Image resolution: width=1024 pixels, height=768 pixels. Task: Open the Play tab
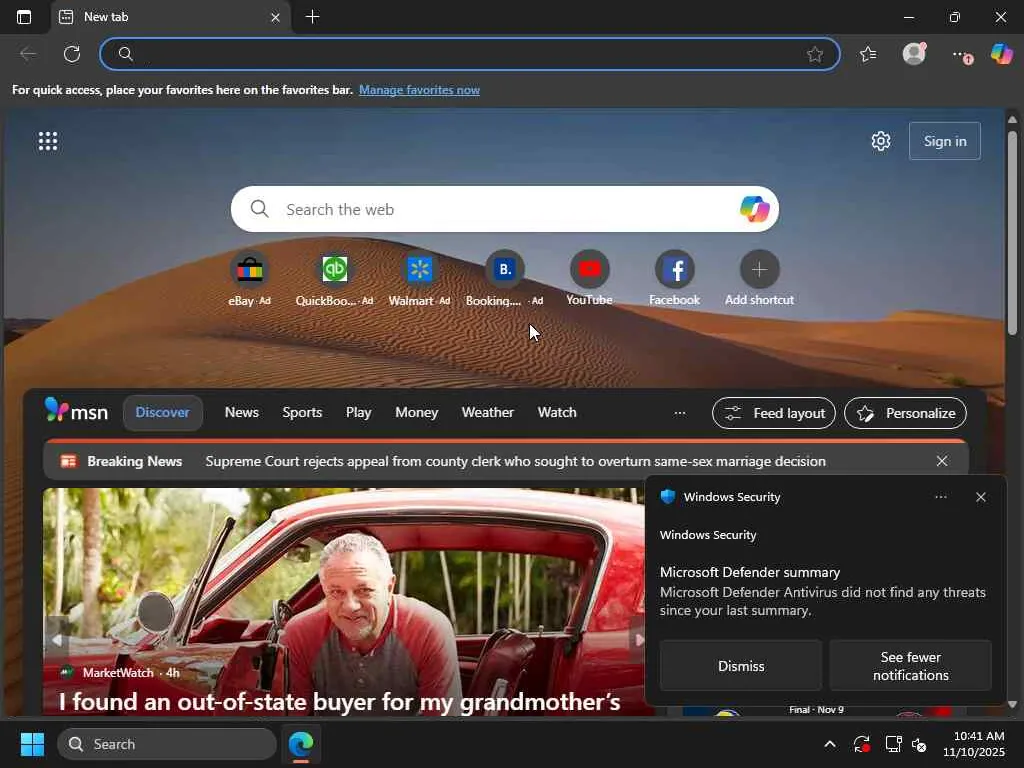359,413
